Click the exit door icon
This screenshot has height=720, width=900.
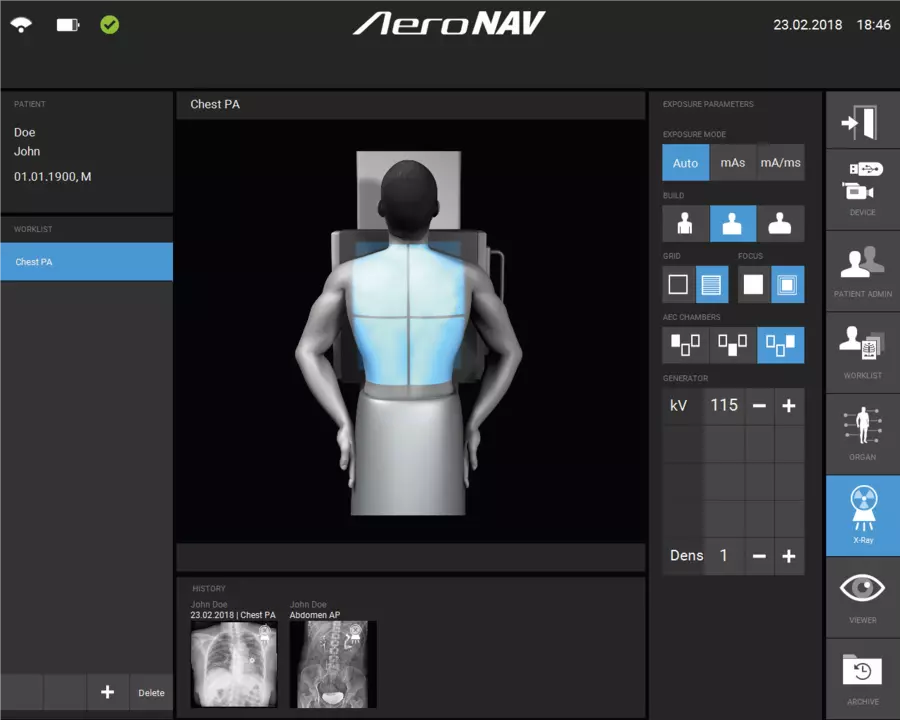pyautogui.click(x=862, y=120)
